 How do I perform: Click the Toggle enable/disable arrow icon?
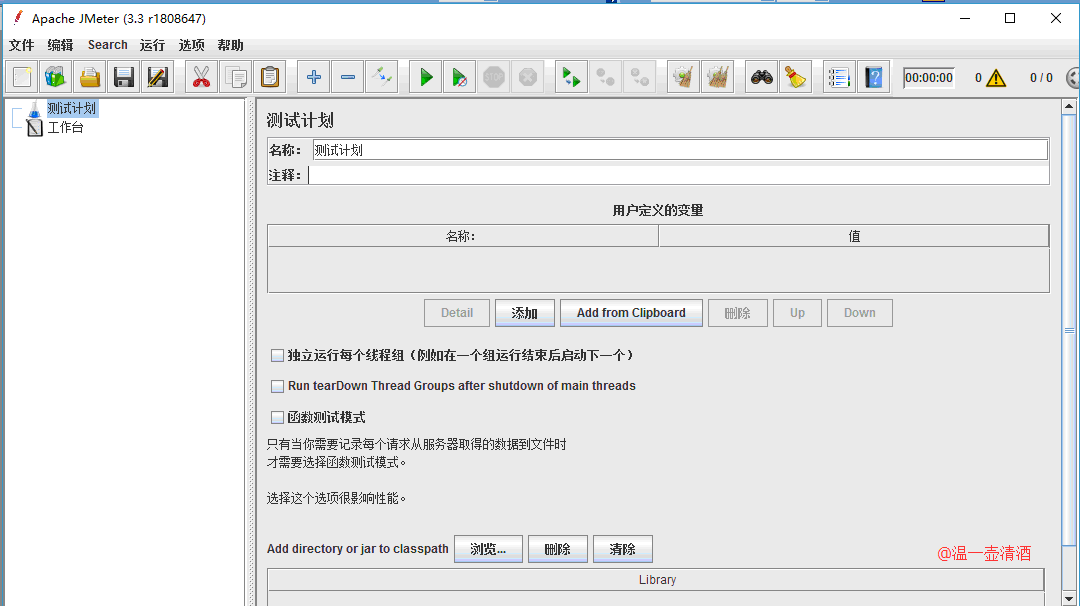point(382,77)
